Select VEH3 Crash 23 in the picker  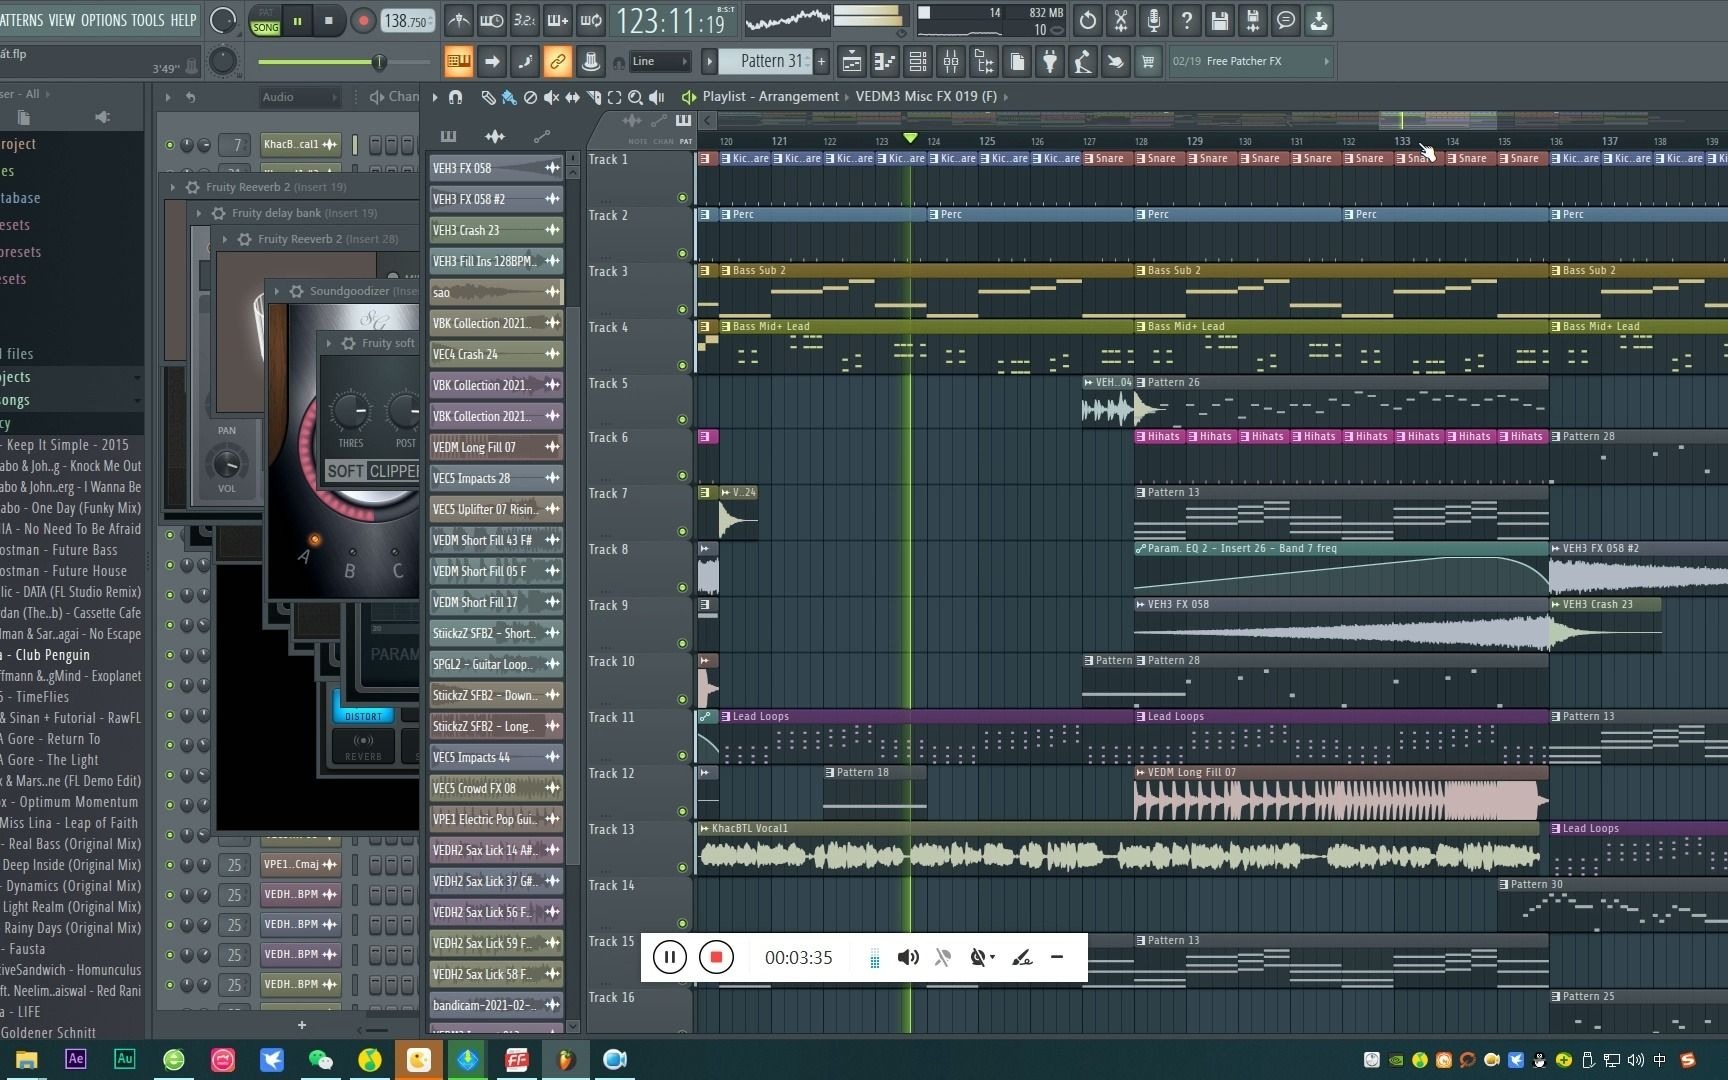[496, 230]
